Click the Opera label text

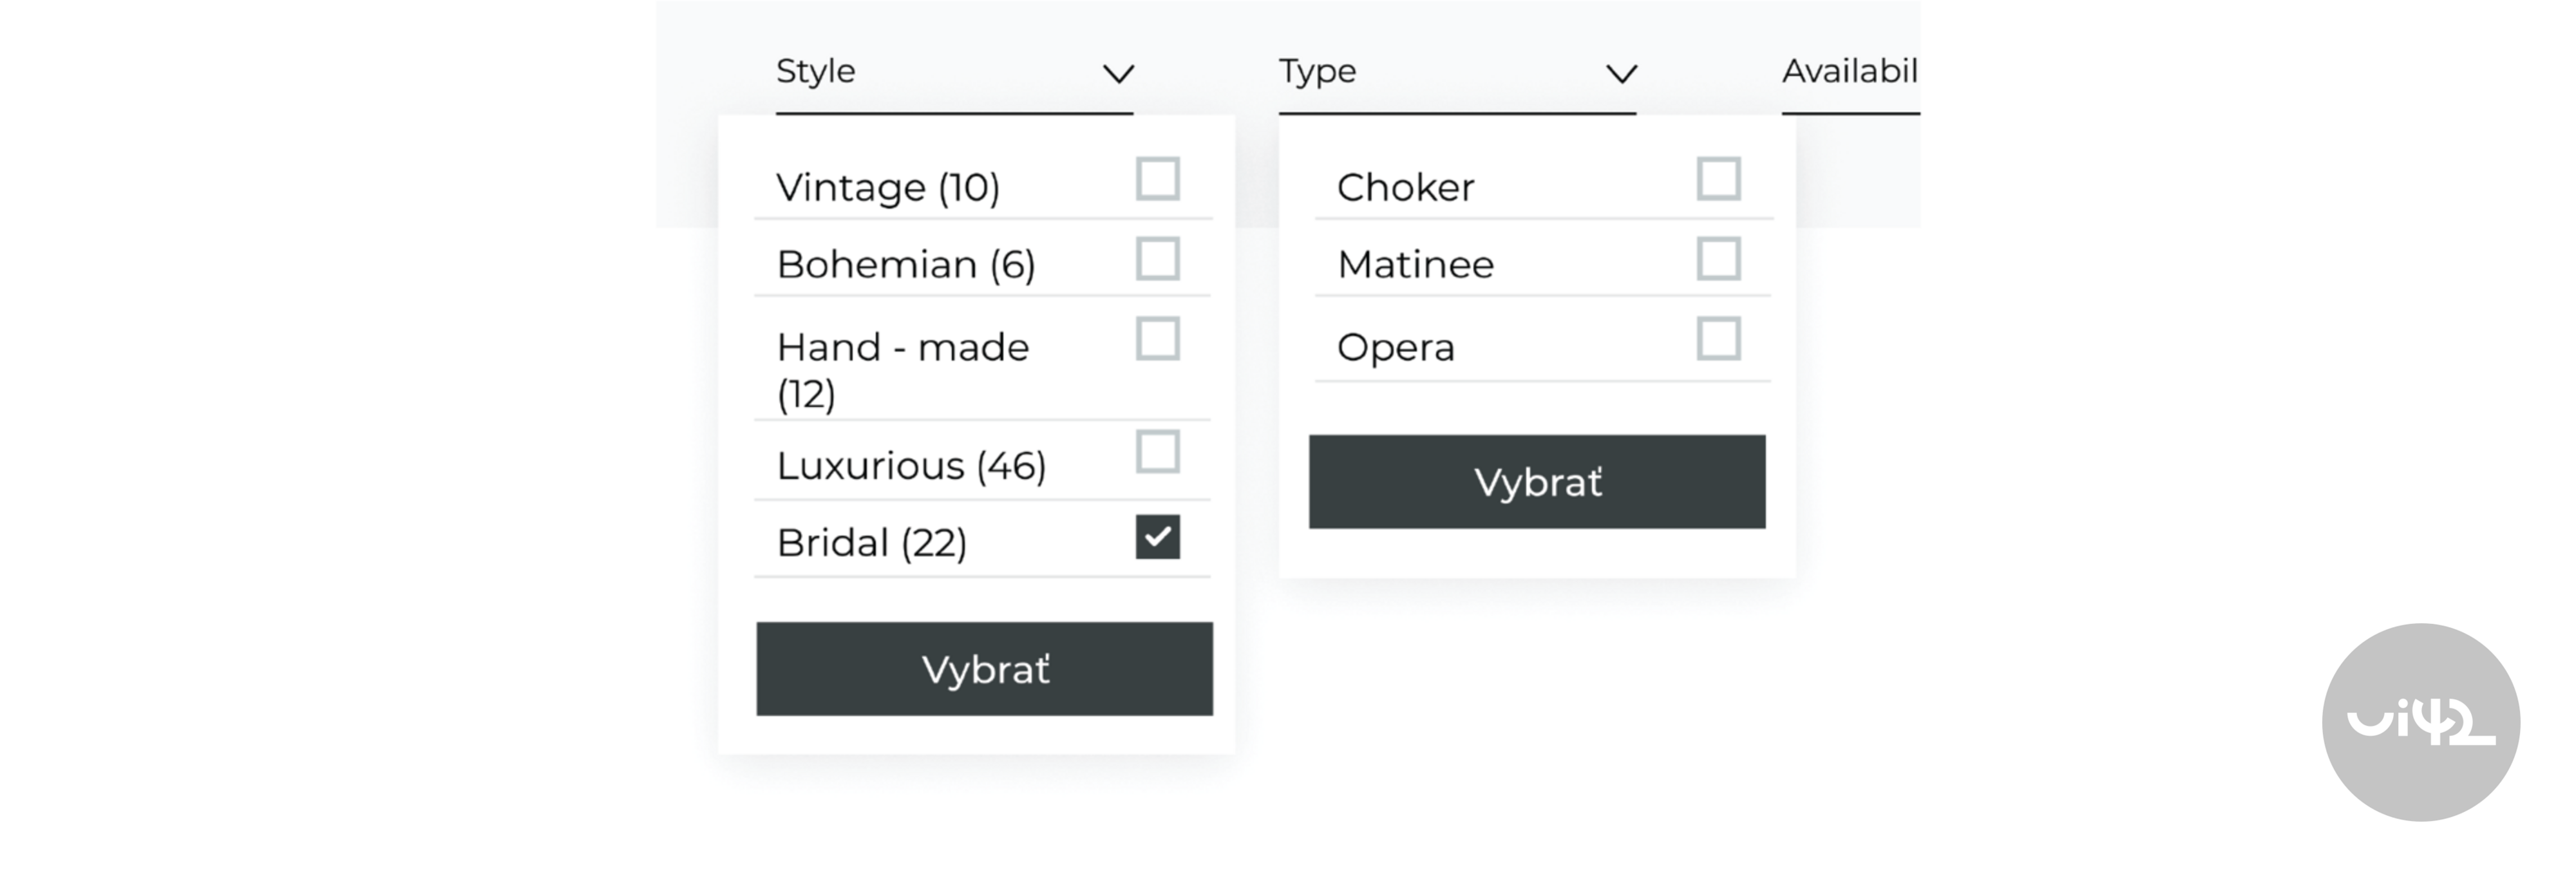coord(1395,346)
